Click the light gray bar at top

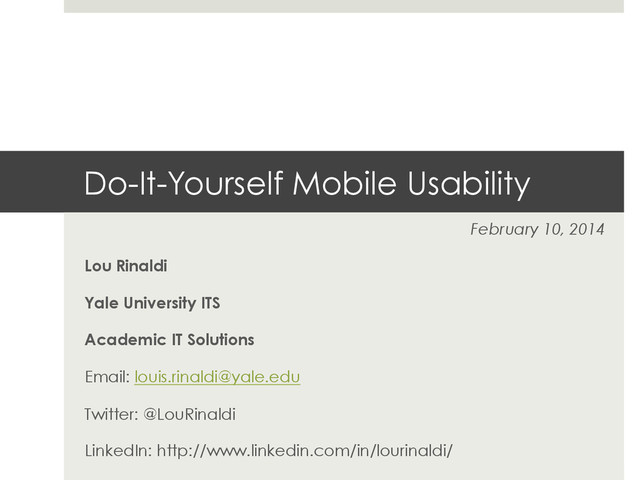pos(344,6)
